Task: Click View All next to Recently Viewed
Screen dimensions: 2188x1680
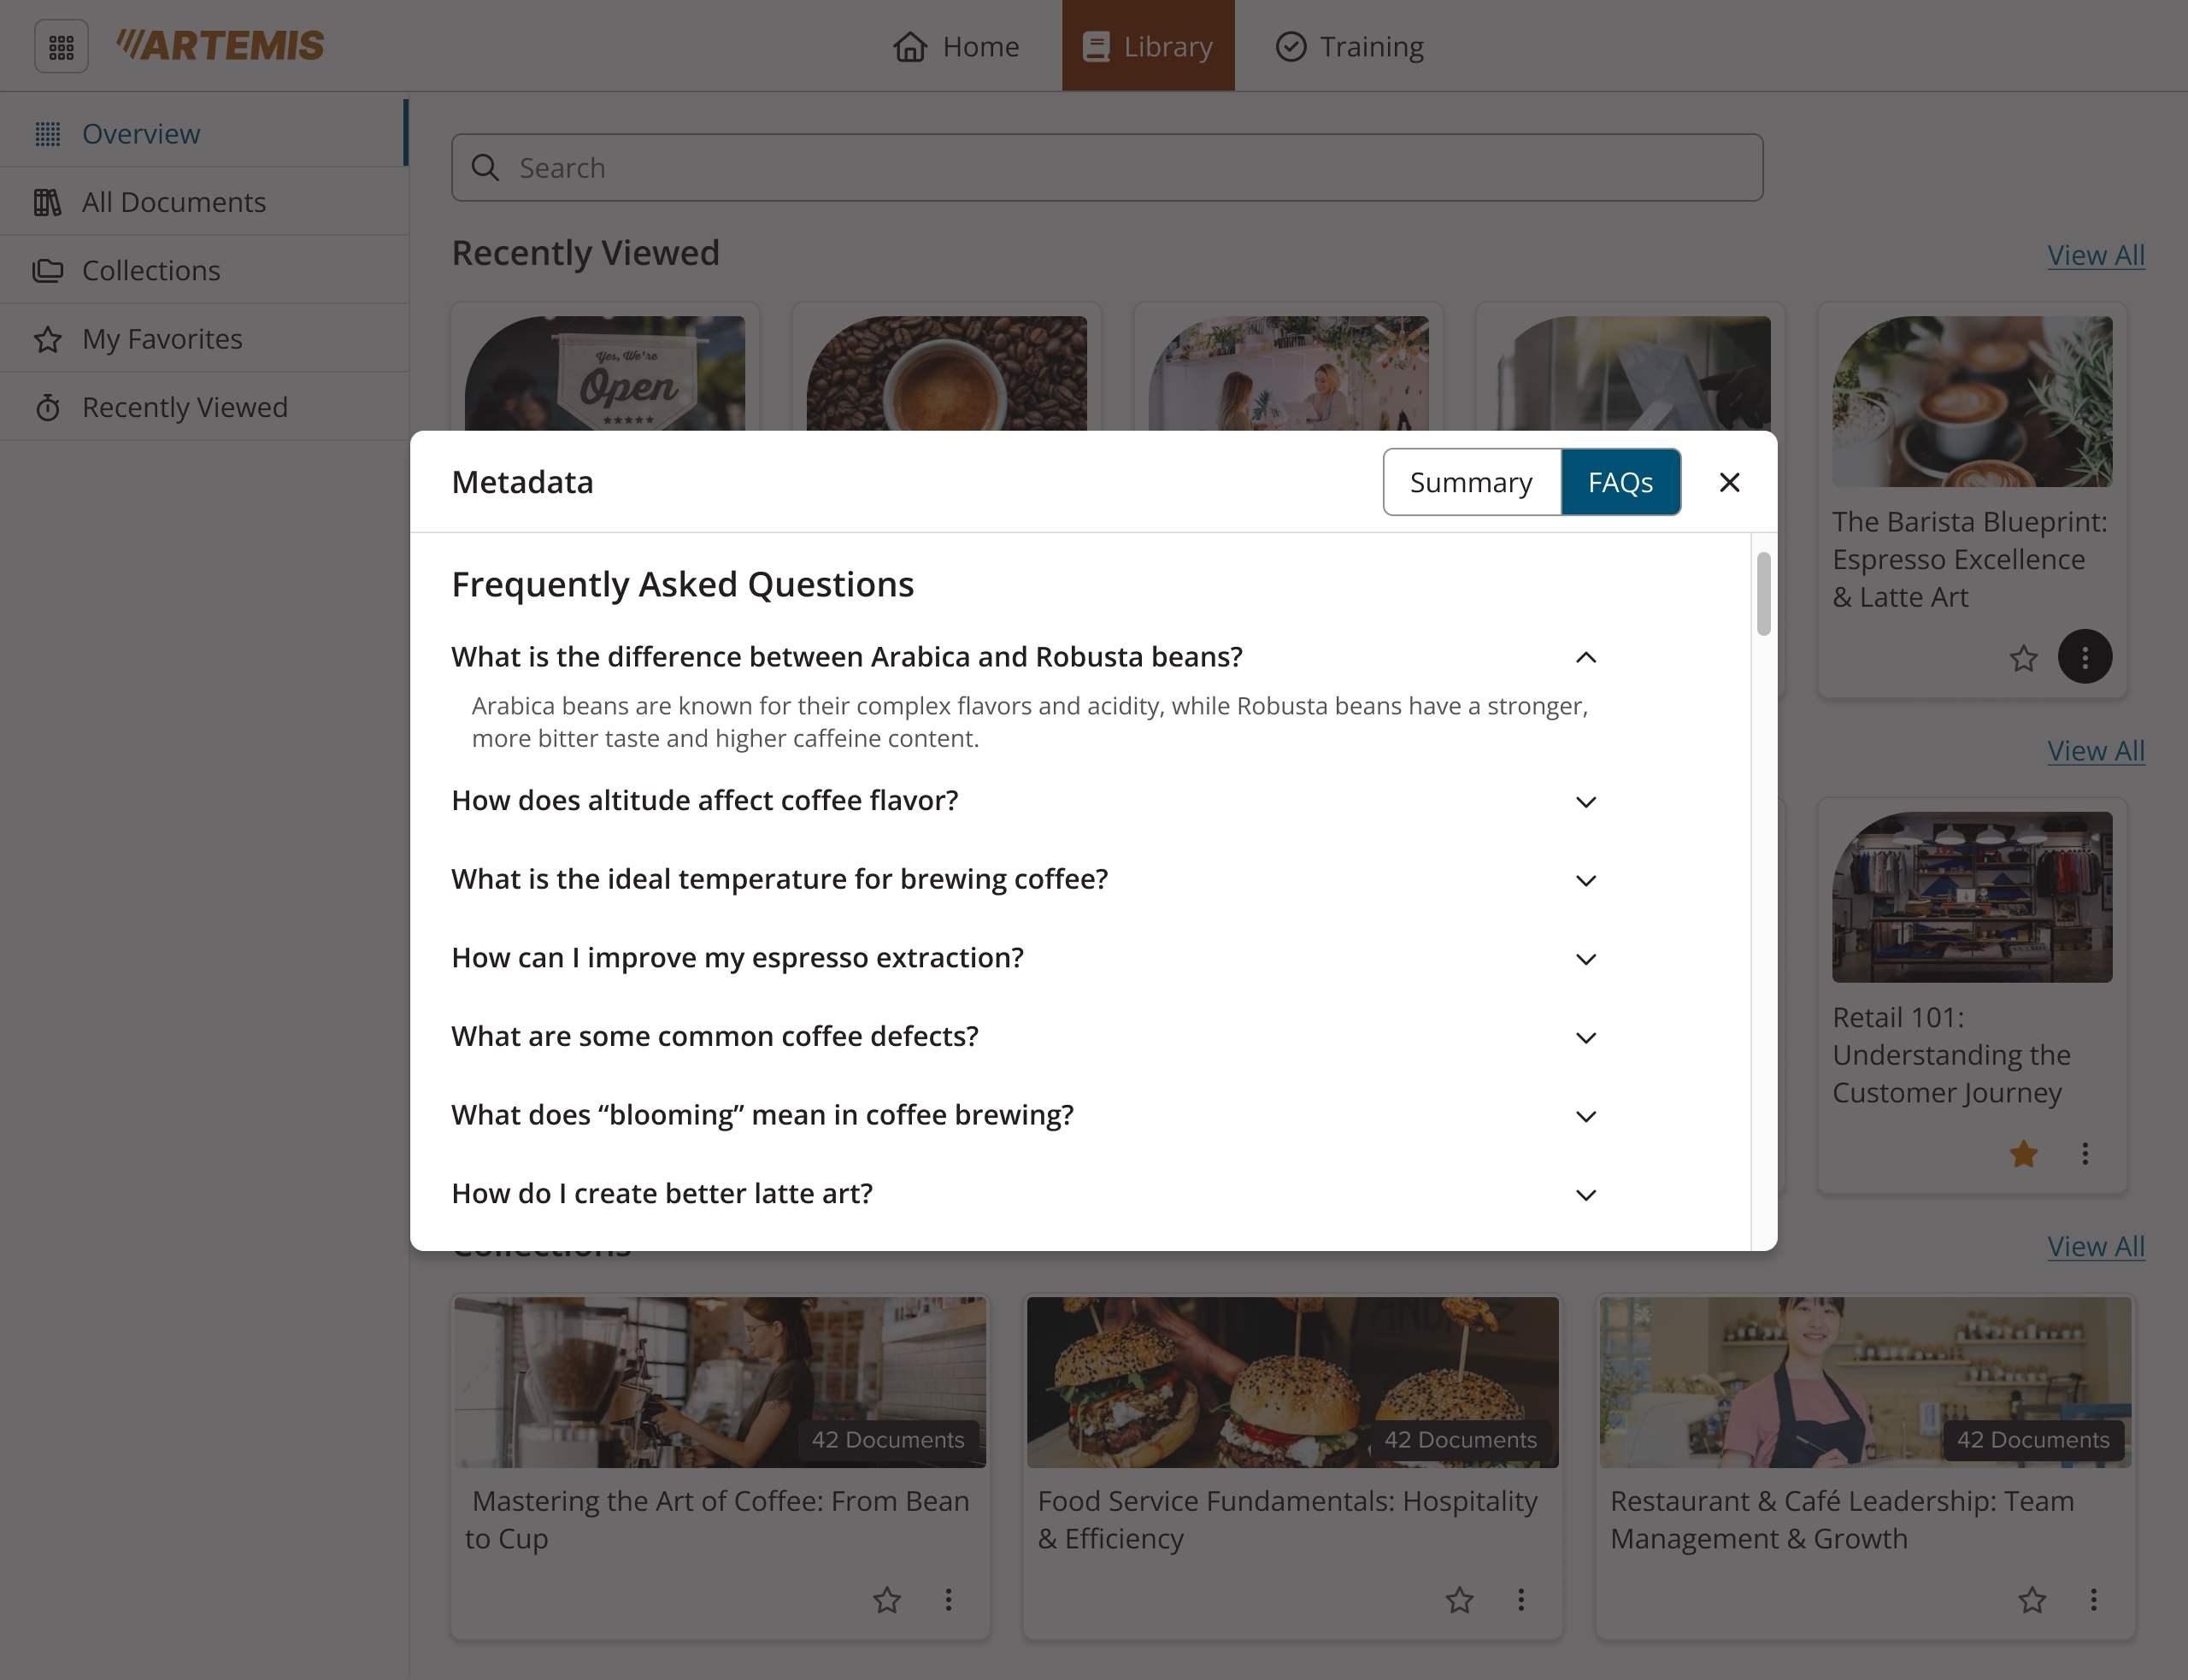Action: click(x=2096, y=254)
